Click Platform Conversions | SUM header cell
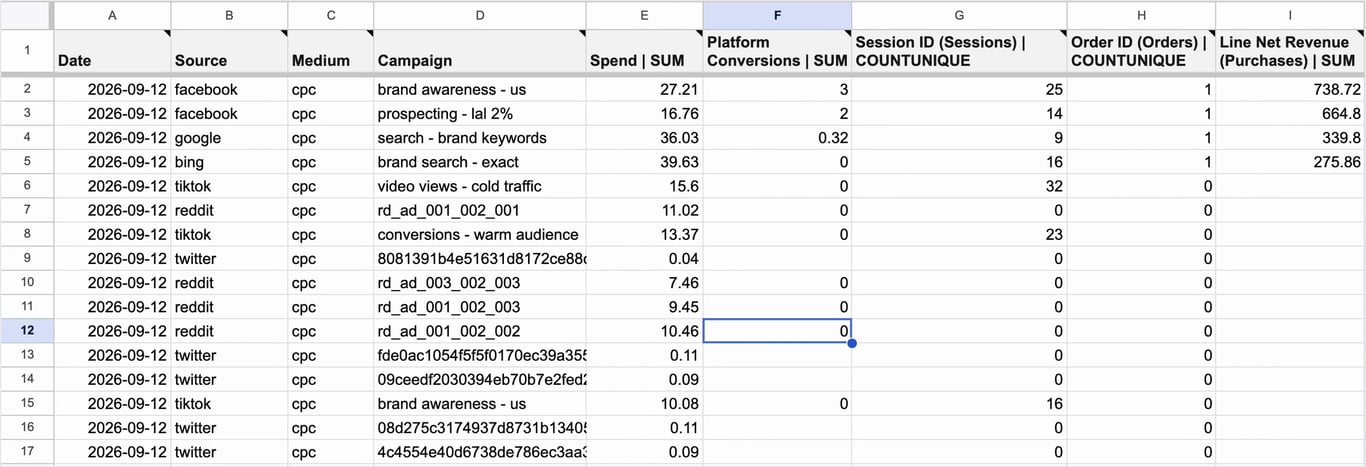Screen dimensions: 1366x467 pyautogui.click(x=778, y=51)
